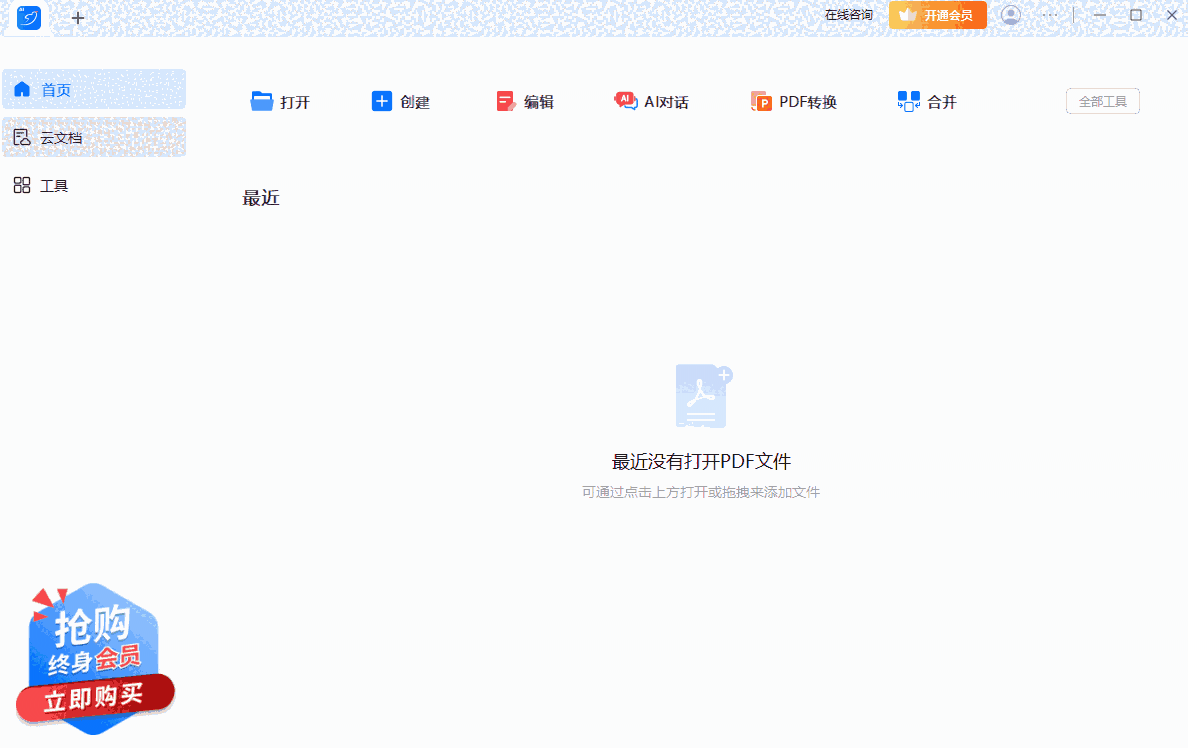
Task: Click the add-PDF placeholder icon
Action: click(x=701, y=395)
